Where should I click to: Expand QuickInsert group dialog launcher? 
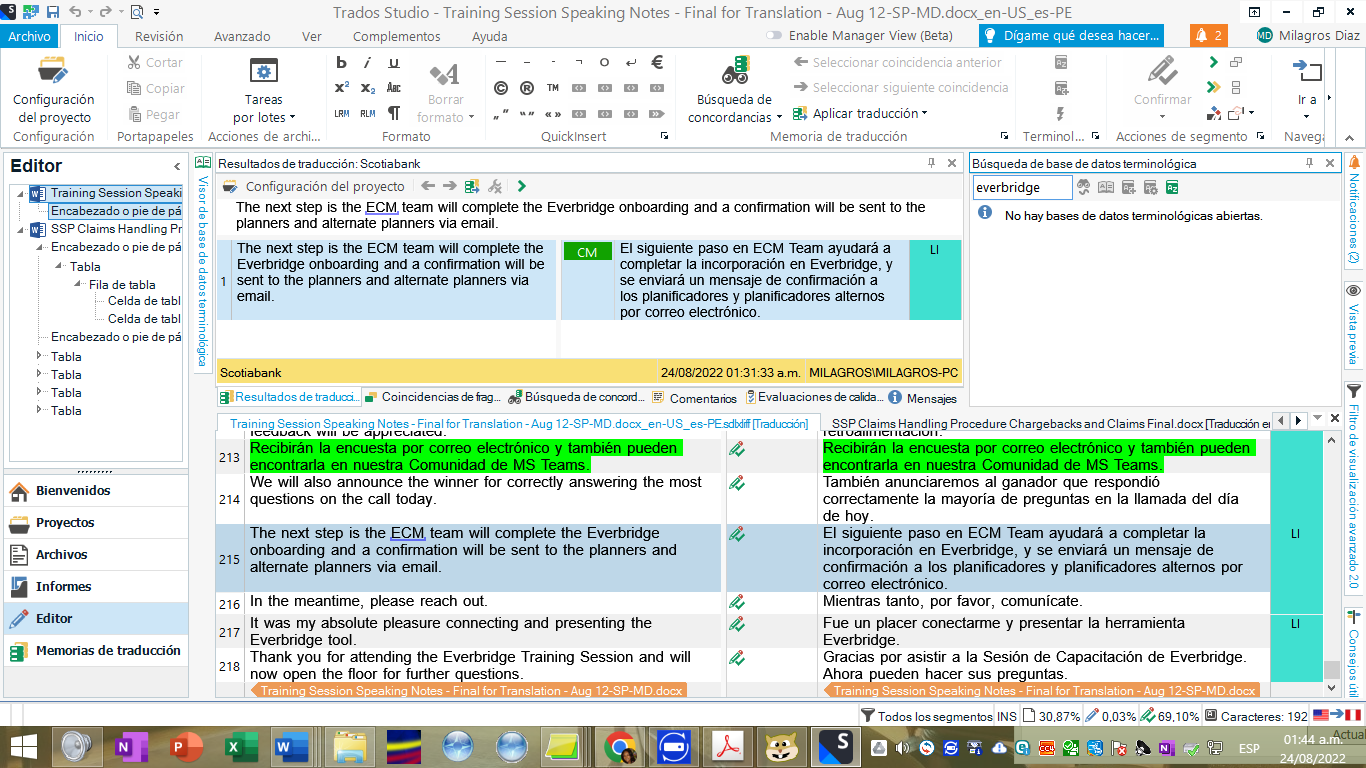[665, 136]
